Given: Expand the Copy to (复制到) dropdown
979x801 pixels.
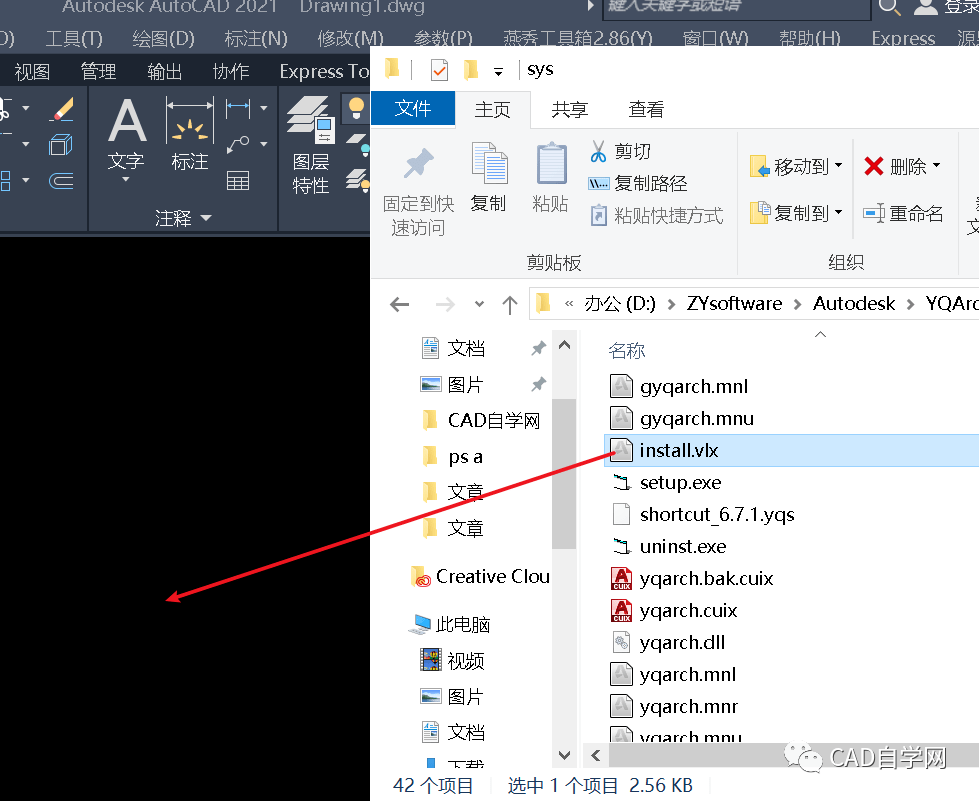Looking at the screenshot, I should click(838, 212).
